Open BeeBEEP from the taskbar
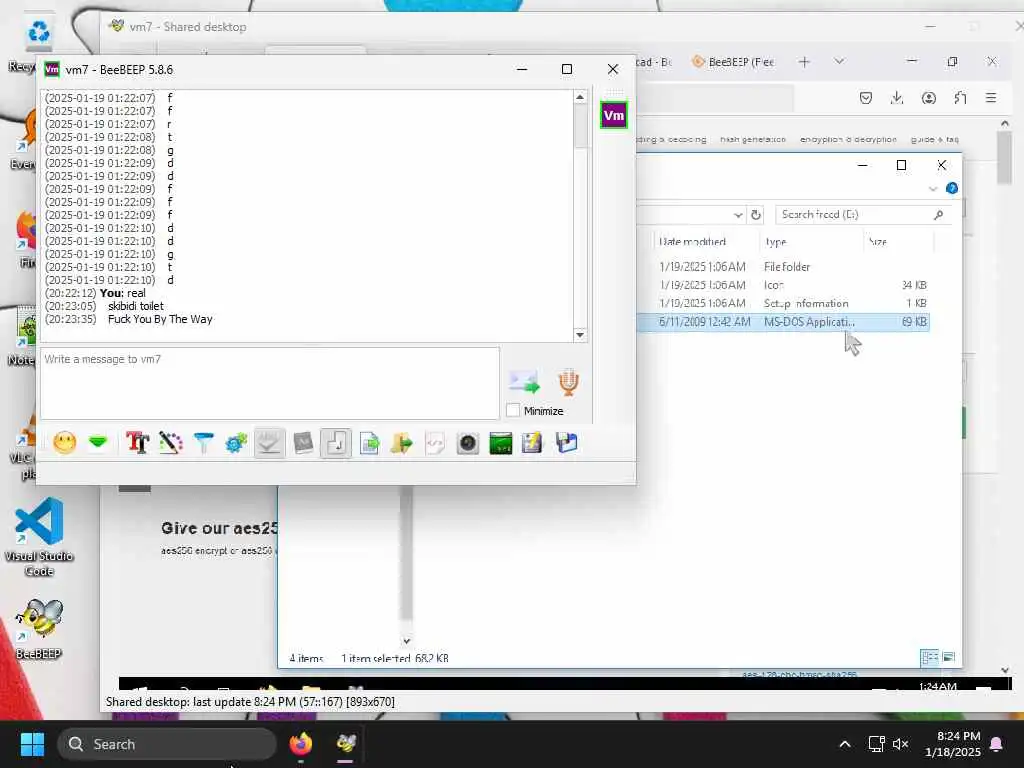This screenshot has width=1024, height=768. tap(346, 744)
